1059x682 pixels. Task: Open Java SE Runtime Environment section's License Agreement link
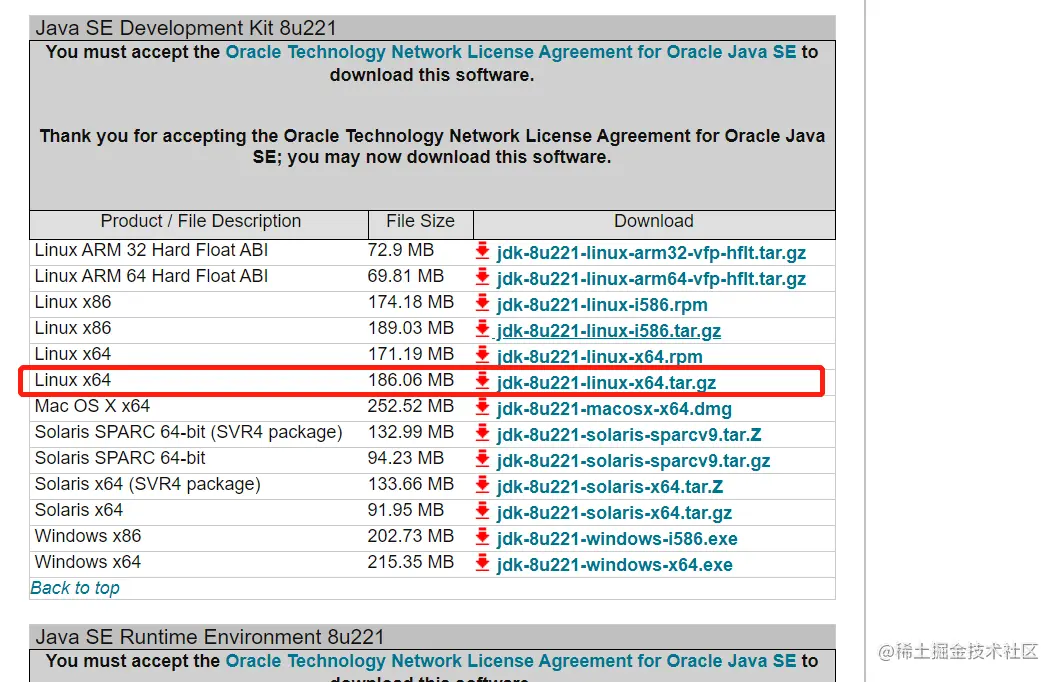click(x=511, y=661)
